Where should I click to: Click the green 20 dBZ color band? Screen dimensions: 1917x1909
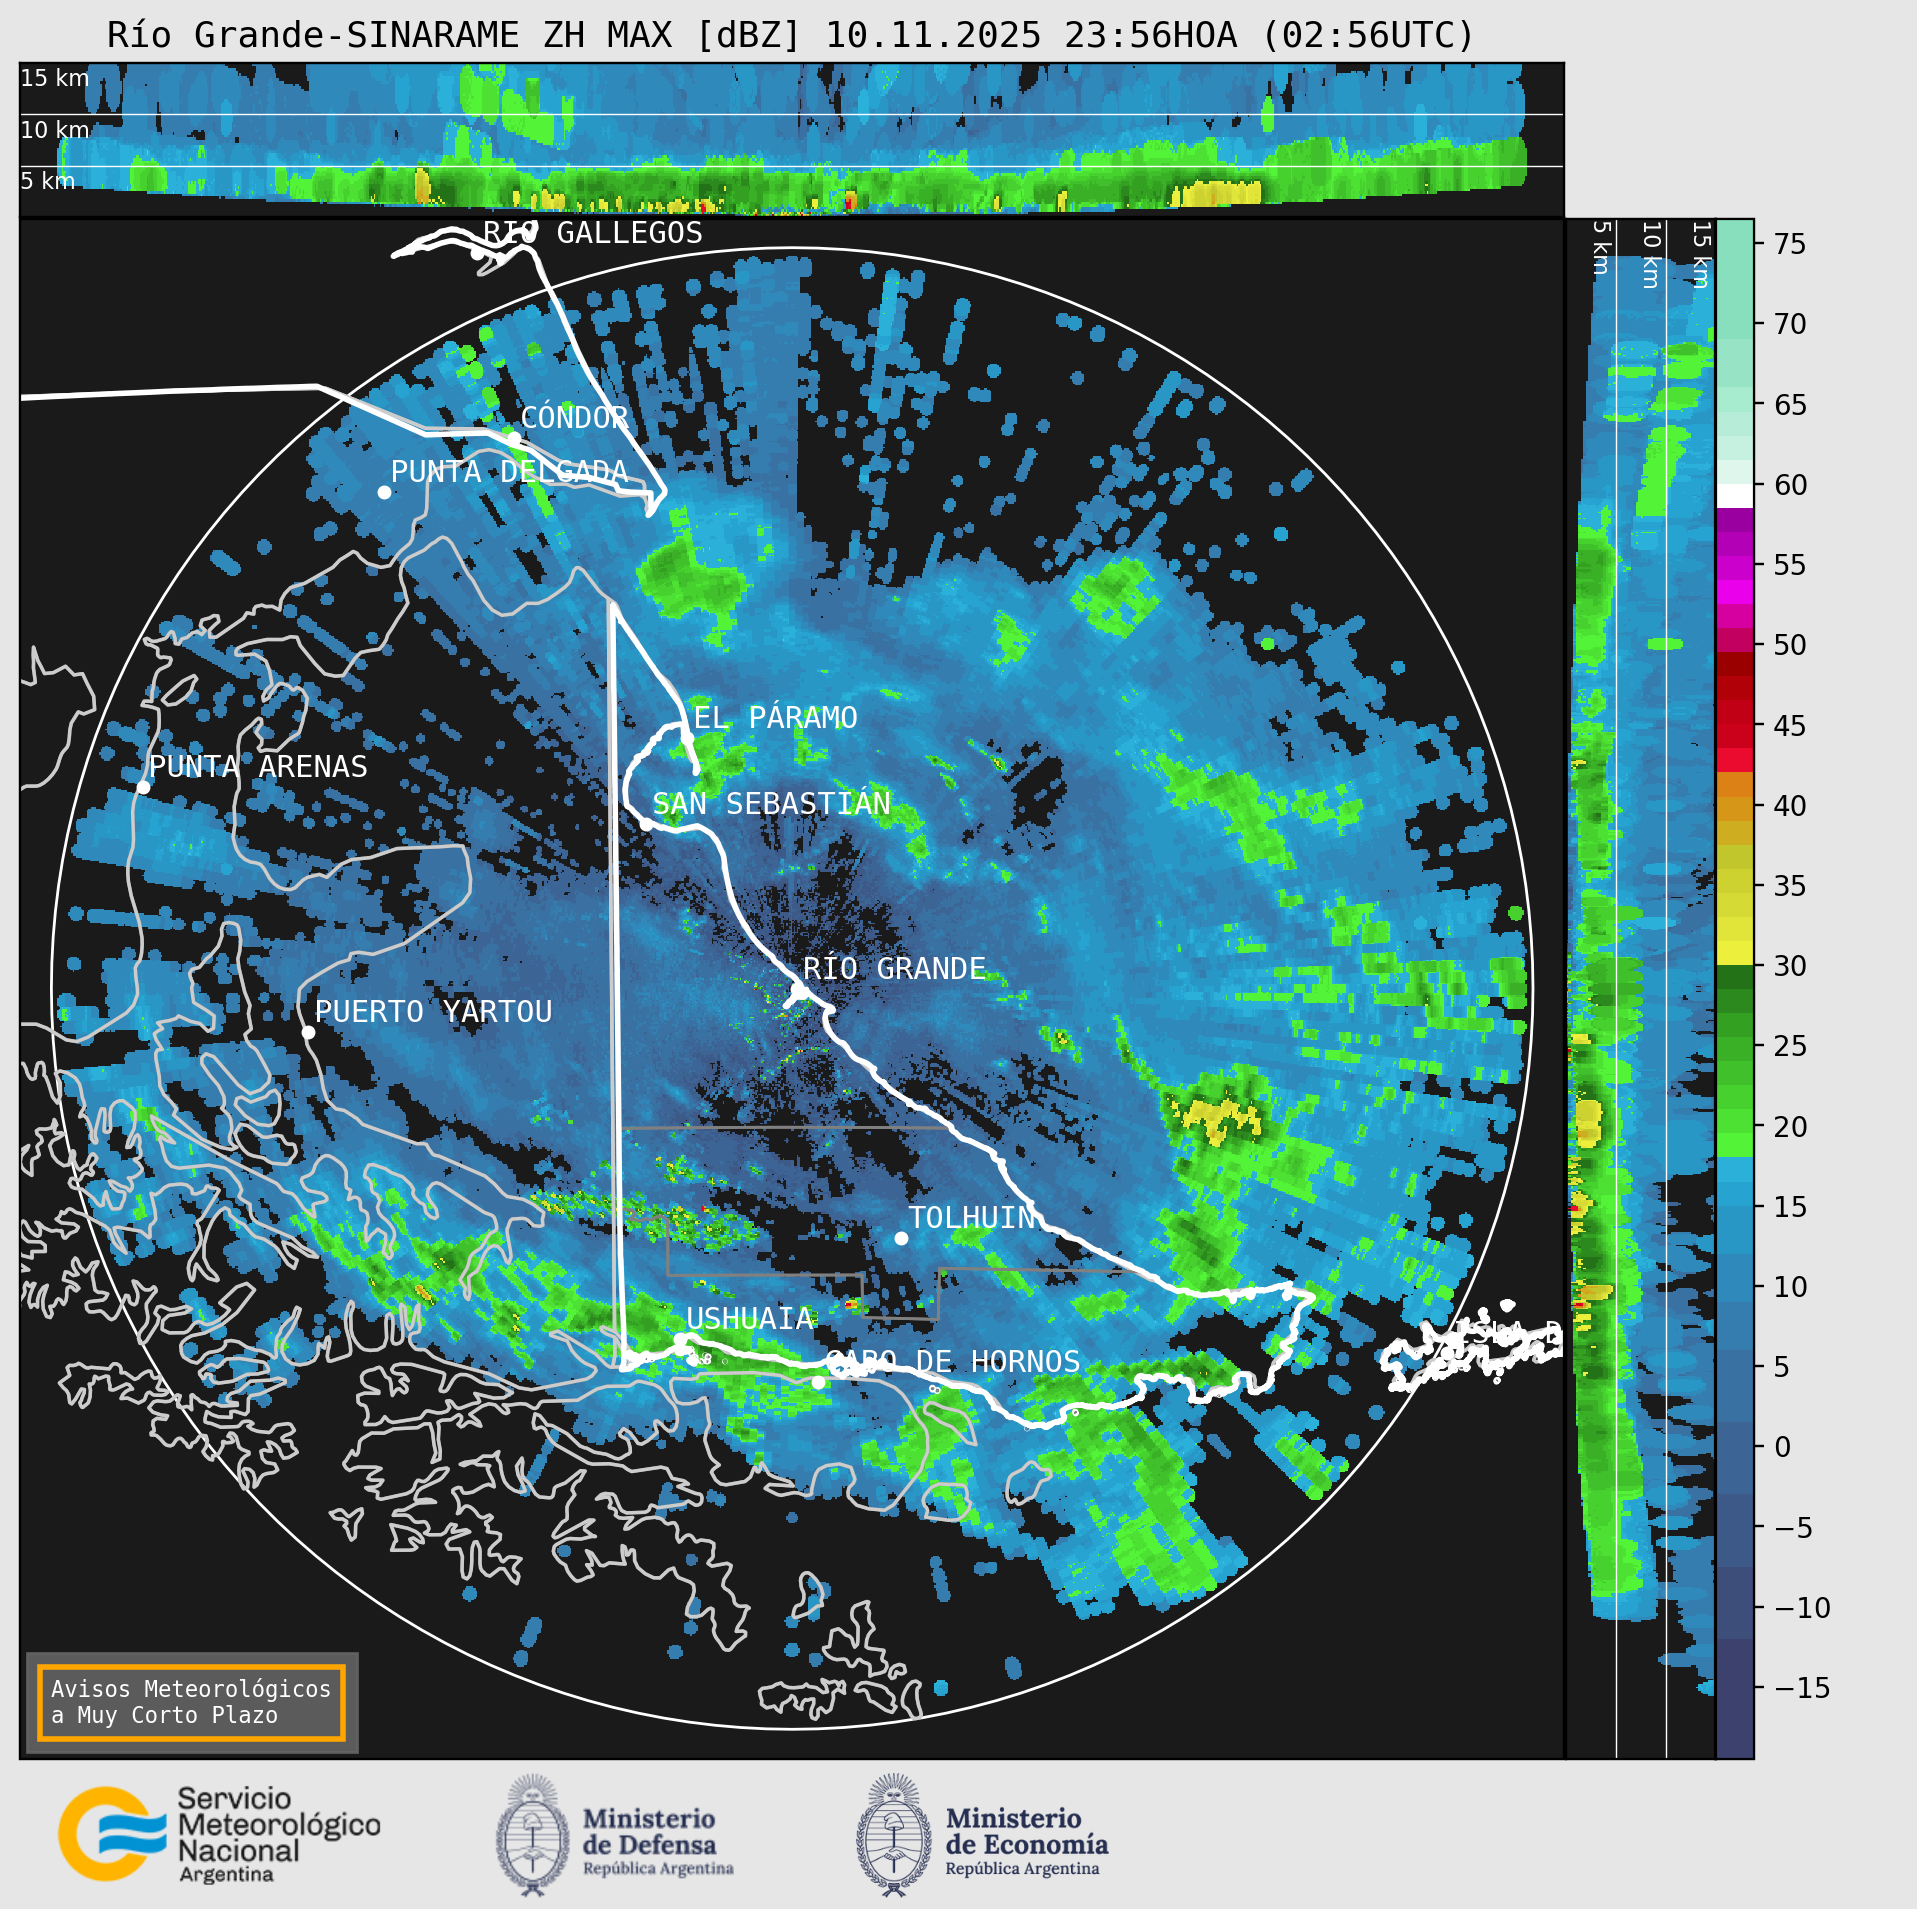pos(1735,1121)
